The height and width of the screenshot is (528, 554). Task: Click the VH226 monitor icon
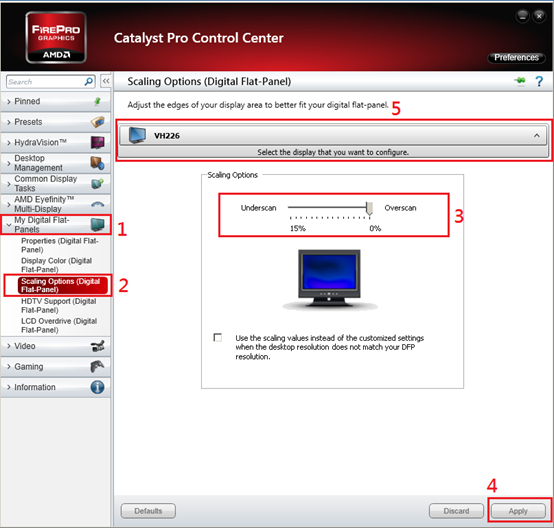pyautogui.click(x=137, y=136)
